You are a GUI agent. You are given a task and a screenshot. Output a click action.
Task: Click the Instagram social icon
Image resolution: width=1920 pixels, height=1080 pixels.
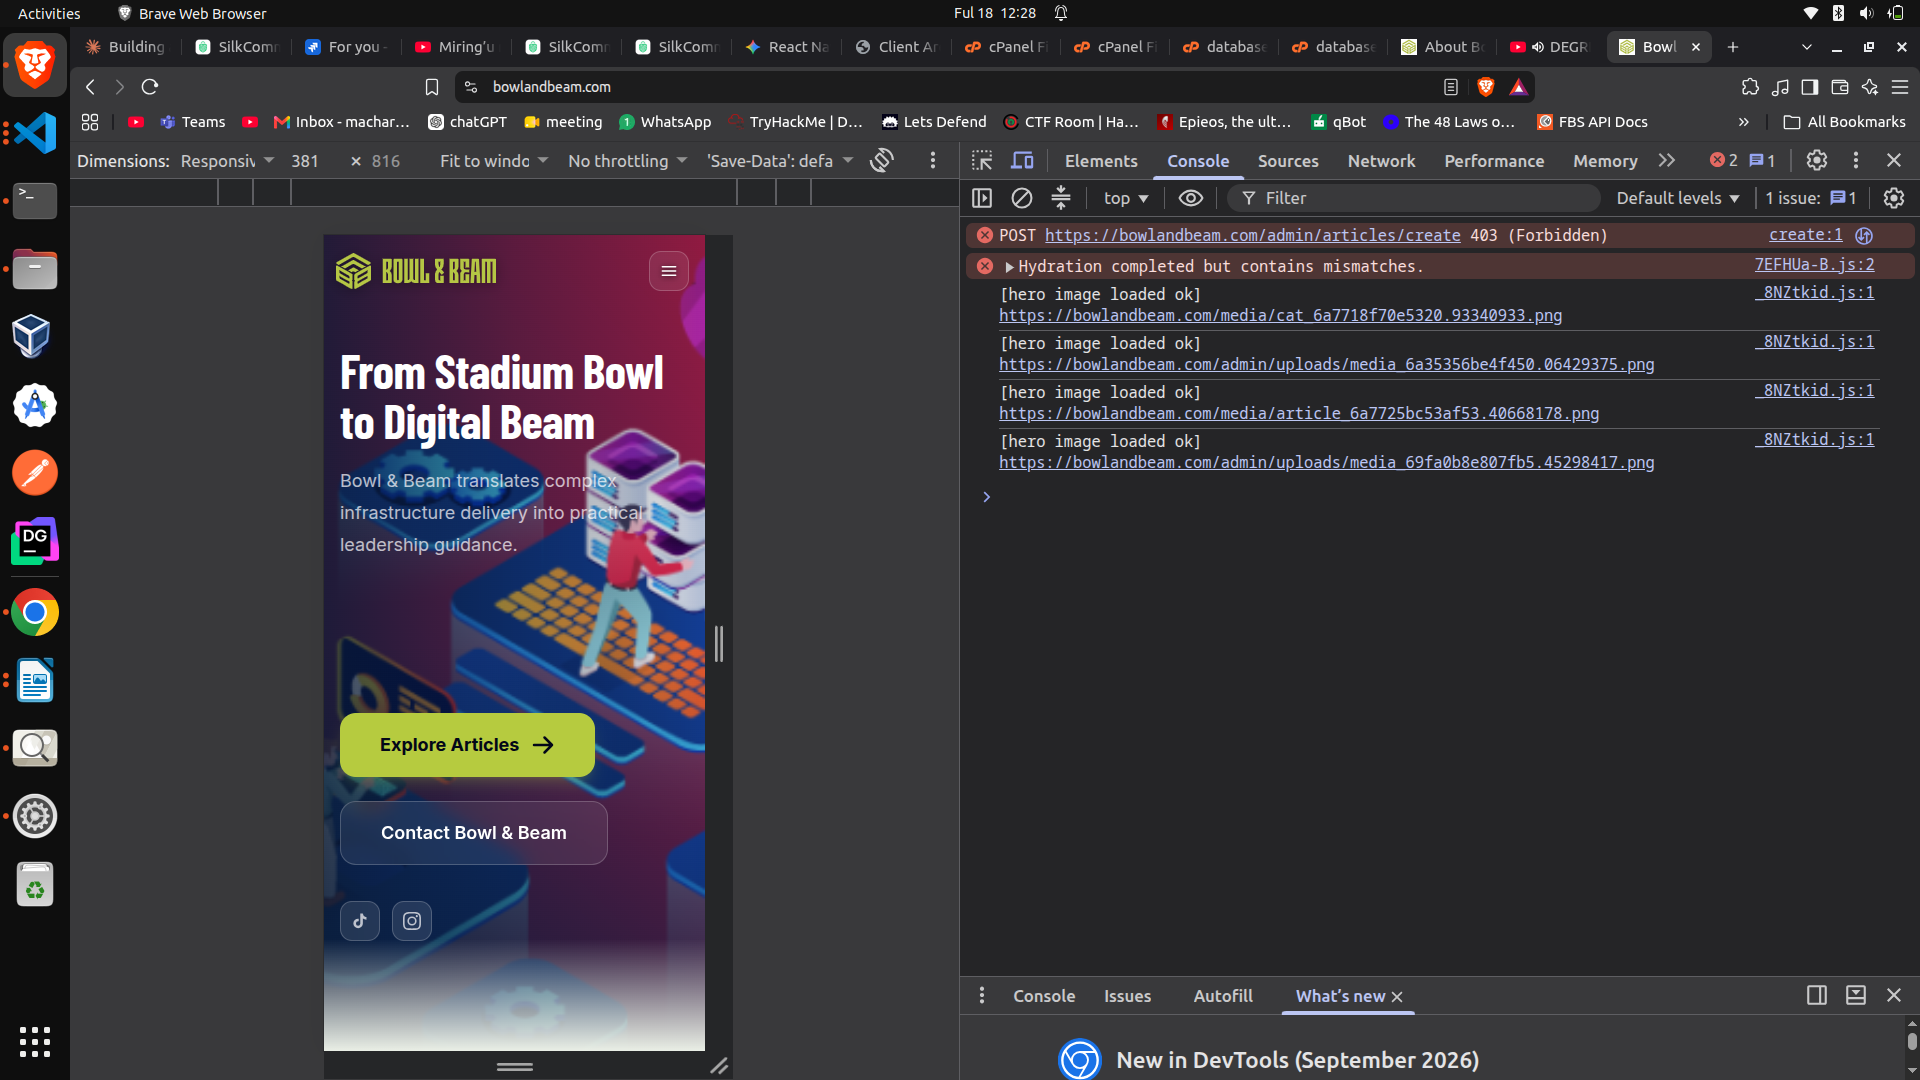pyautogui.click(x=412, y=921)
